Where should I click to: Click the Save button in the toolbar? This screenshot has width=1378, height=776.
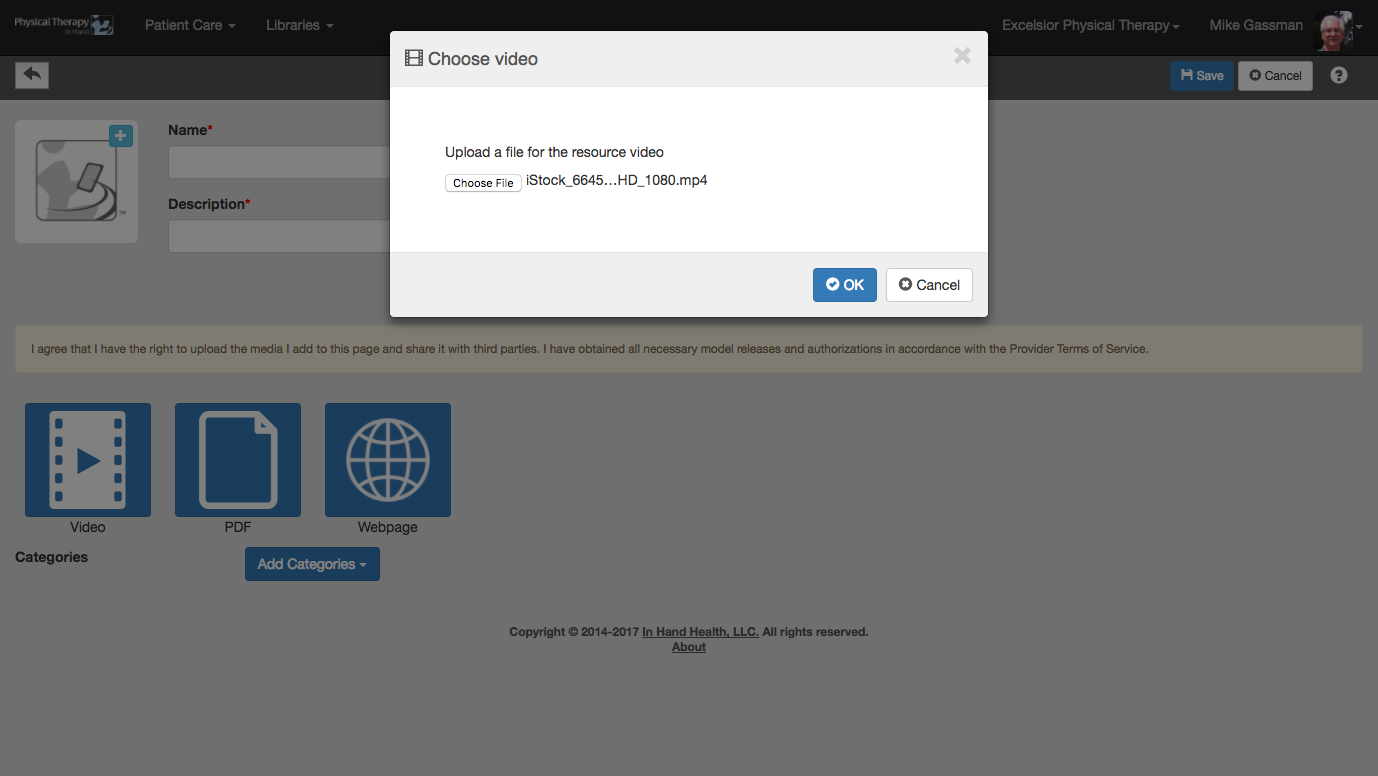point(1201,76)
